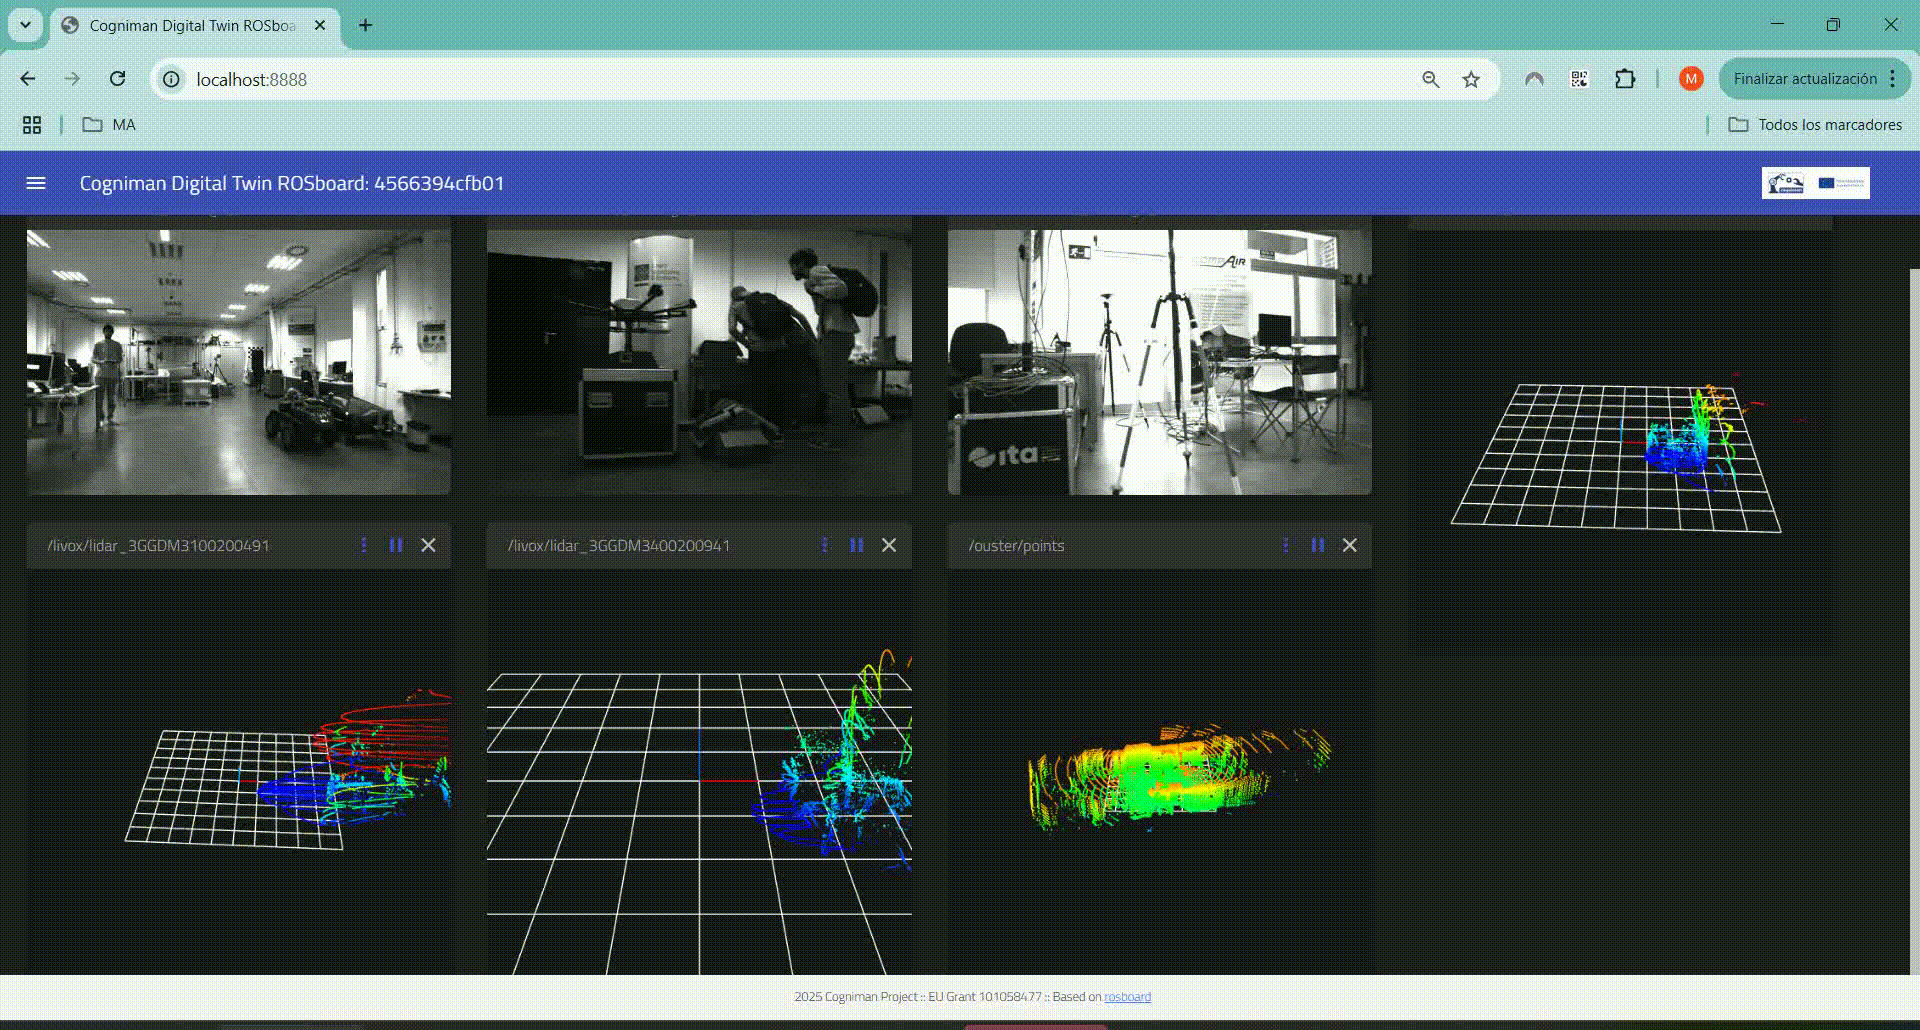Open options menu for /ouster/points card
This screenshot has height=1030, width=1920.
point(1286,545)
